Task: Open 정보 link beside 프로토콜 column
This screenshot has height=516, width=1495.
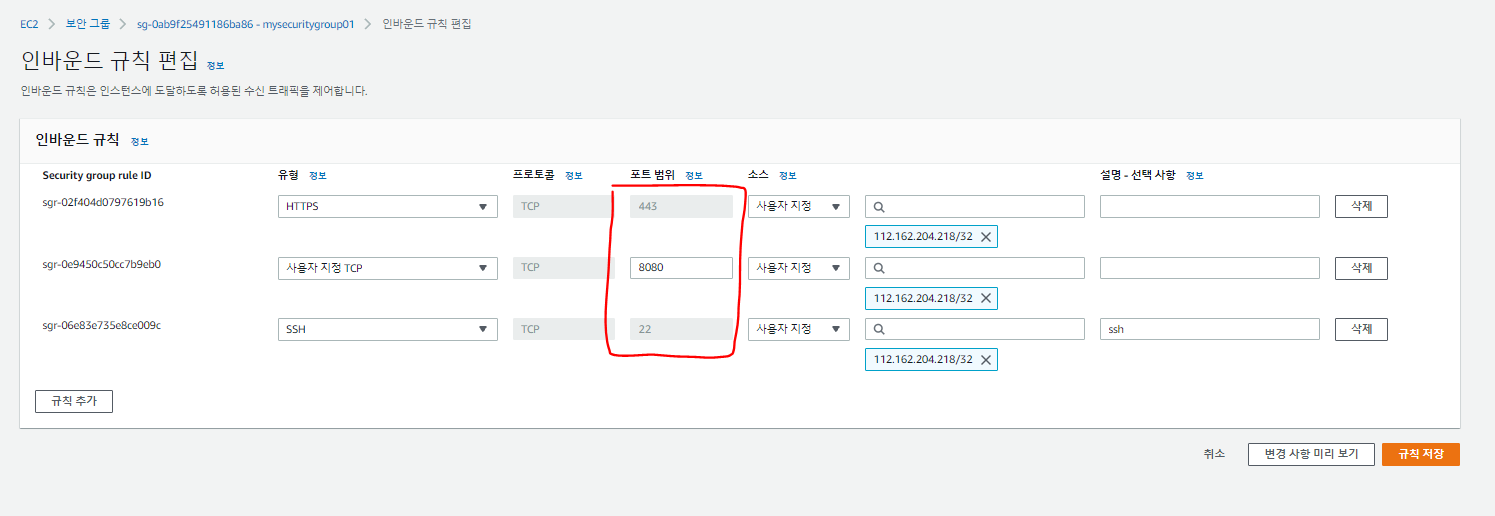Action: (x=574, y=176)
